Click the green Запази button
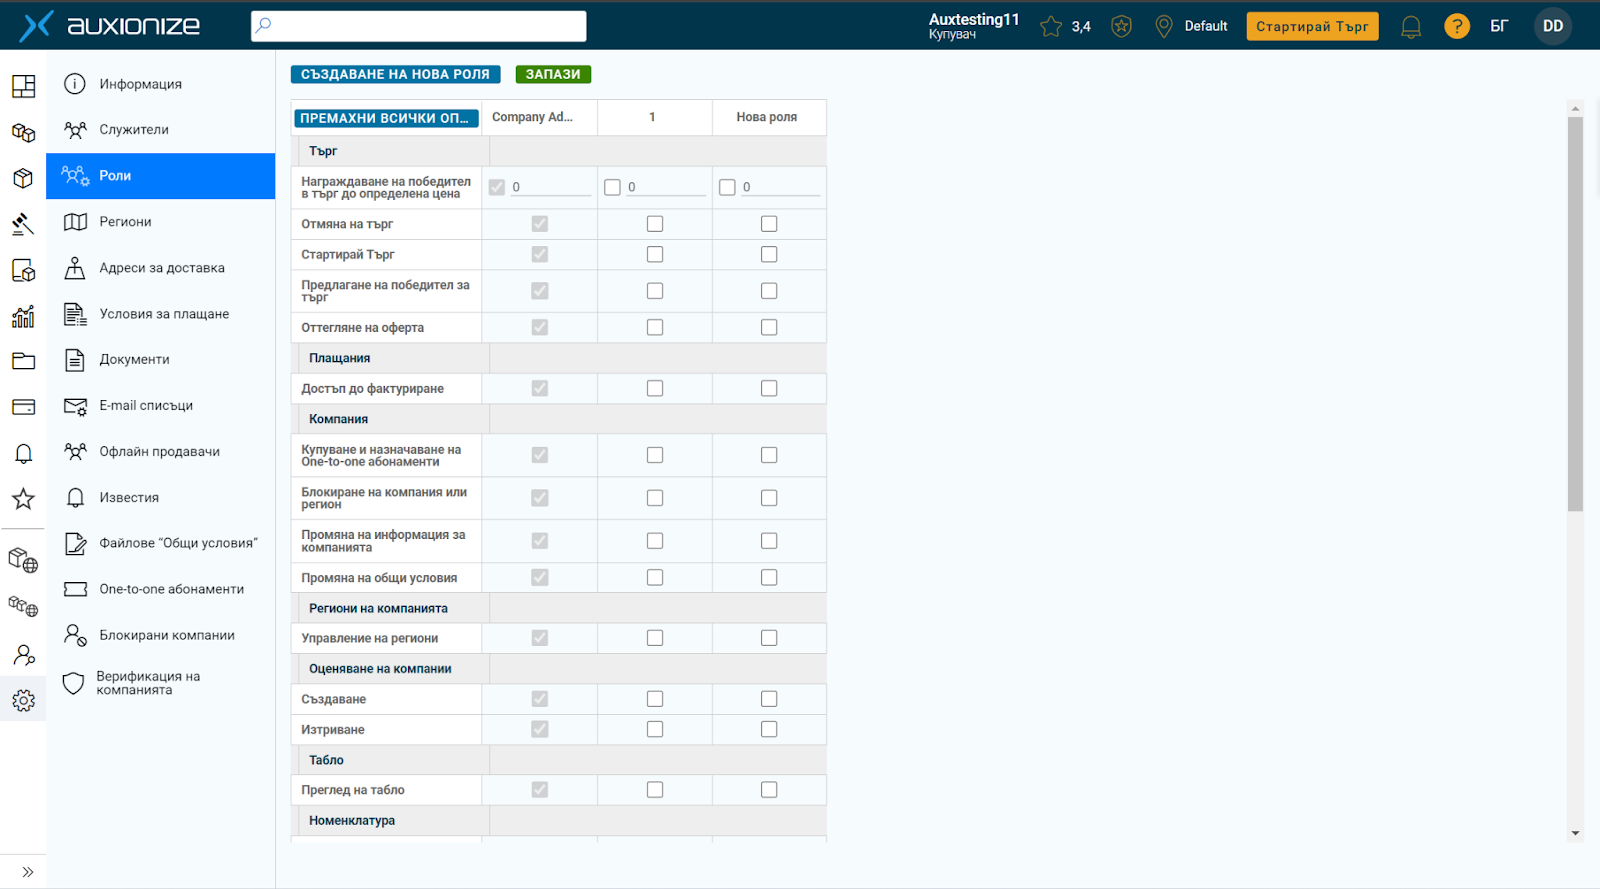This screenshot has height=889, width=1600. [x=553, y=74]
